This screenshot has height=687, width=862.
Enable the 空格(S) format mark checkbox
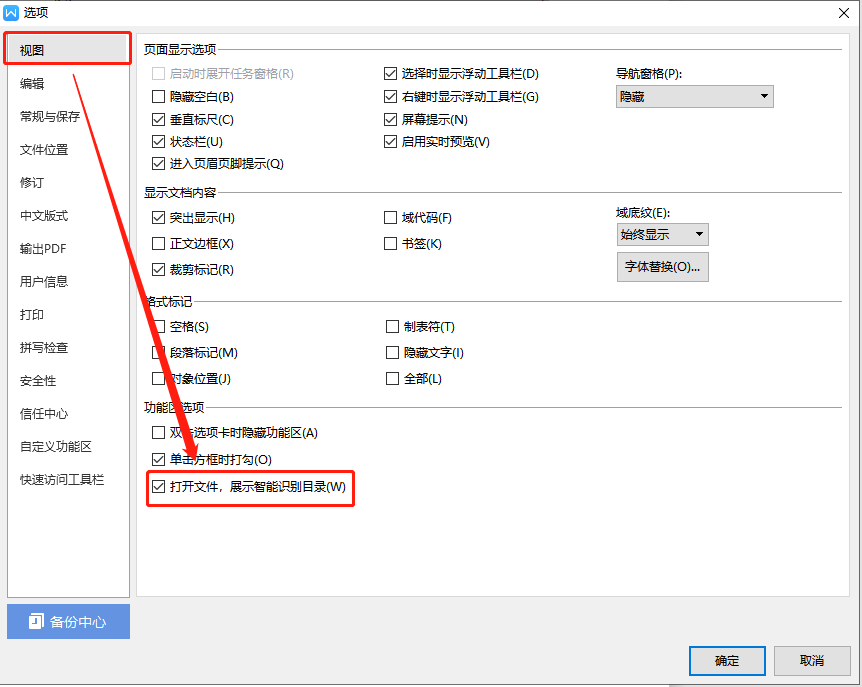[x=158, y=327]
